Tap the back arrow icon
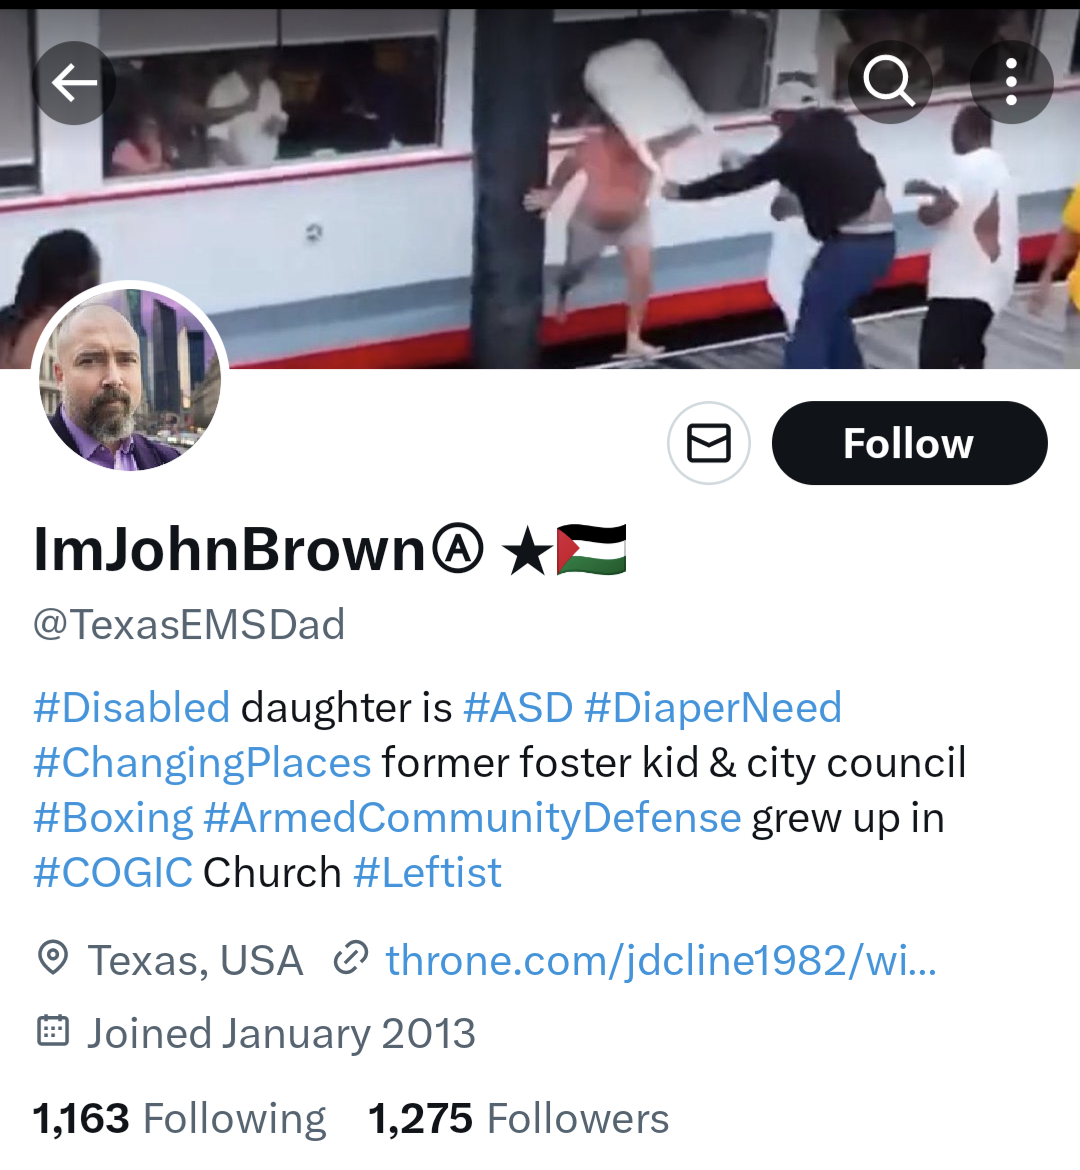1080x1170 pixels. pyautogui.click(x=74, y=82)
